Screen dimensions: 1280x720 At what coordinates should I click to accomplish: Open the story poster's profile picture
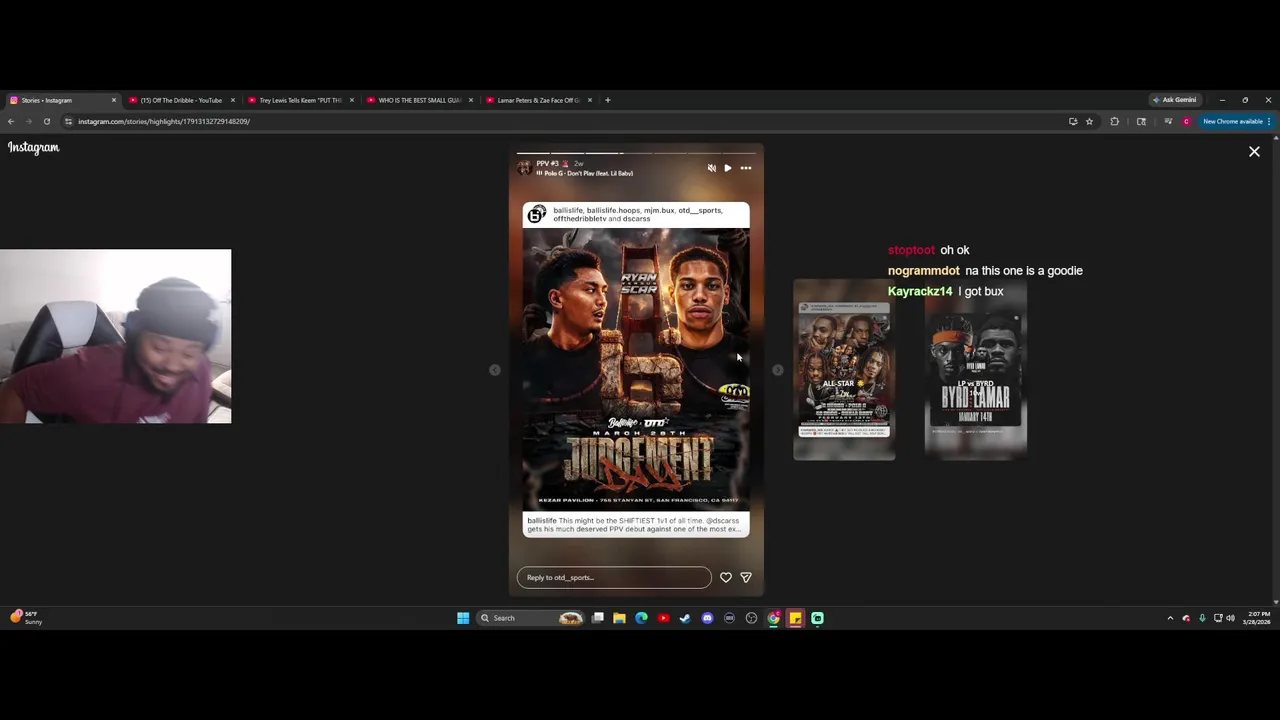(524, 168)
